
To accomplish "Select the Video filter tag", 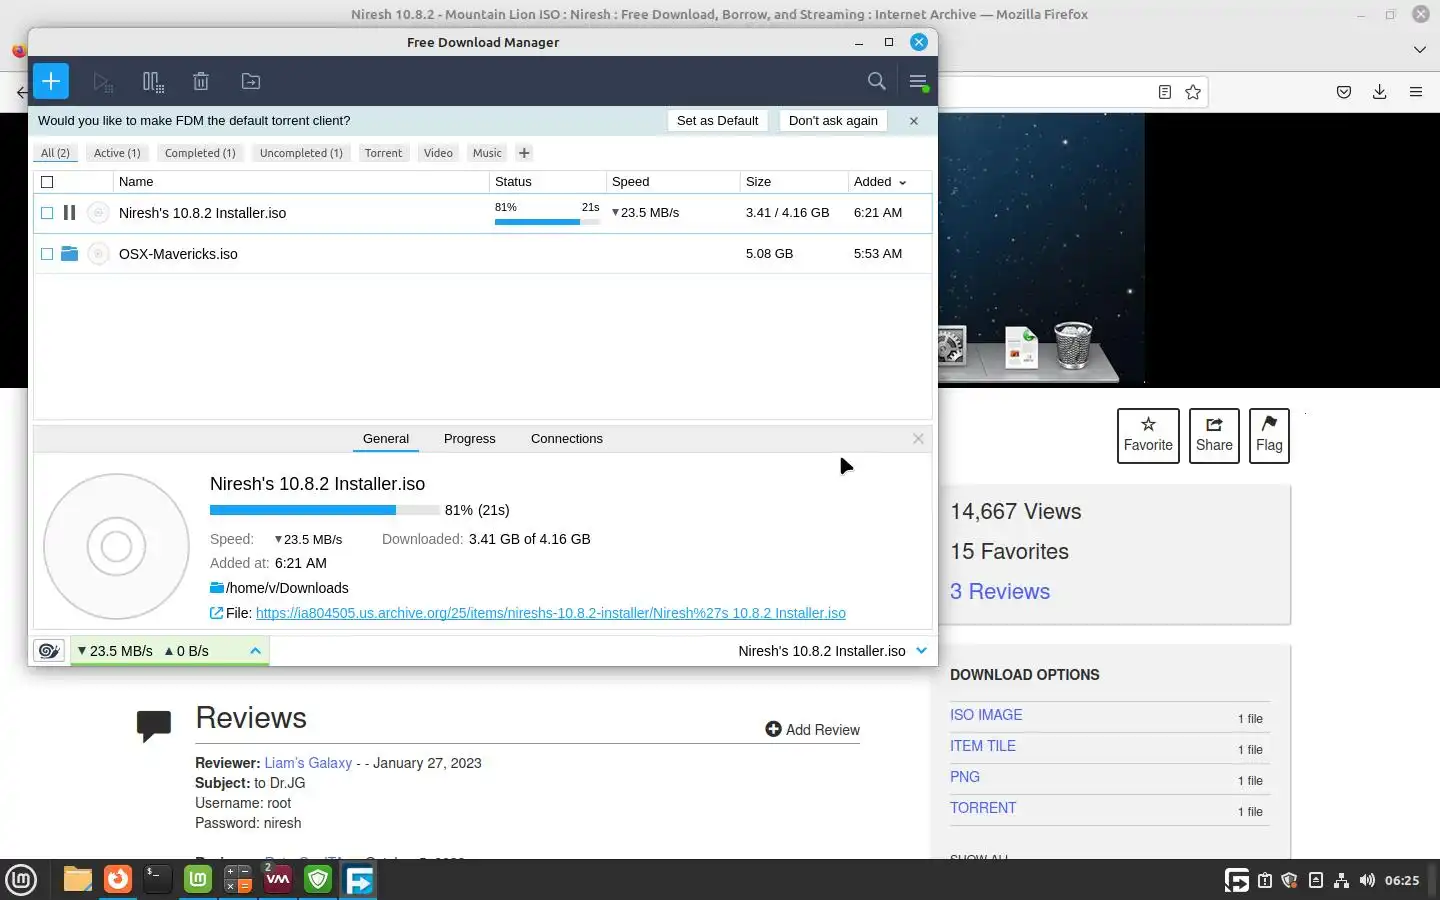I will [x=438, y=153].
